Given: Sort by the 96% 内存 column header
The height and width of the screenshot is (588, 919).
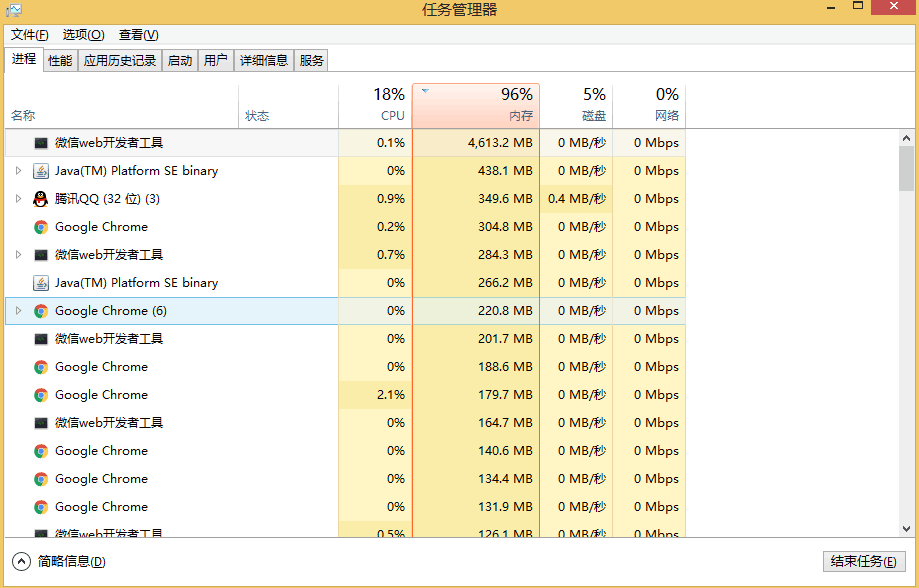Looking at the screenshot, I should [476, 106].
